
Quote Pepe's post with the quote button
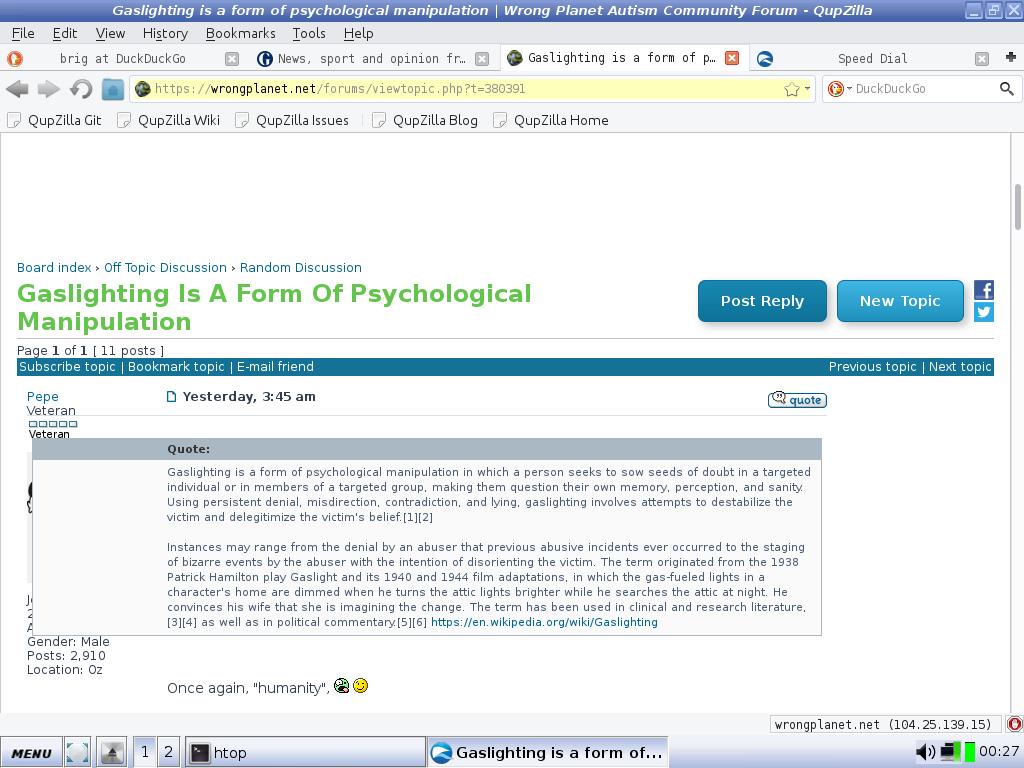797,400
